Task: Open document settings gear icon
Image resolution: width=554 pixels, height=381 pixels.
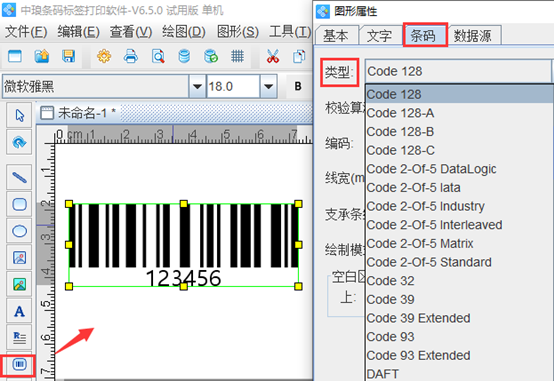Action: coord(104,56)
